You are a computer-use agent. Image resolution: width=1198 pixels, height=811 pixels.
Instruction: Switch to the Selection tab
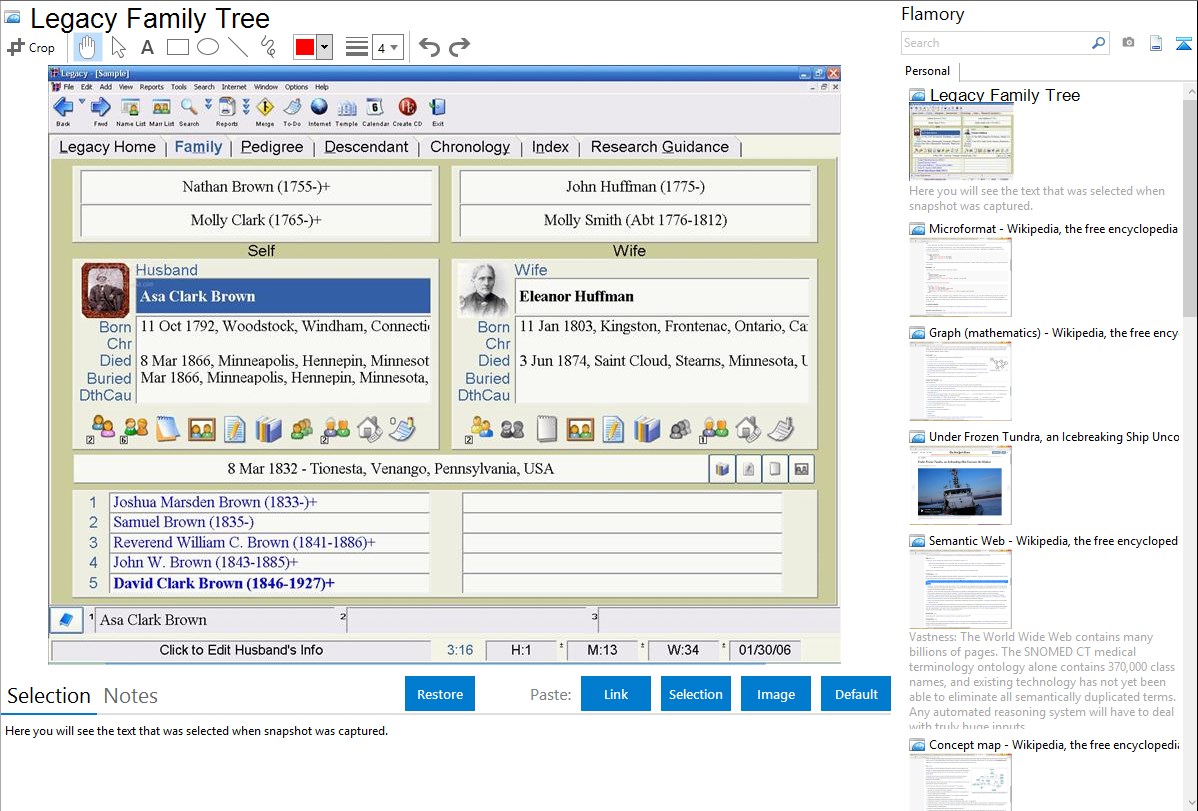[x=49, y=696]
